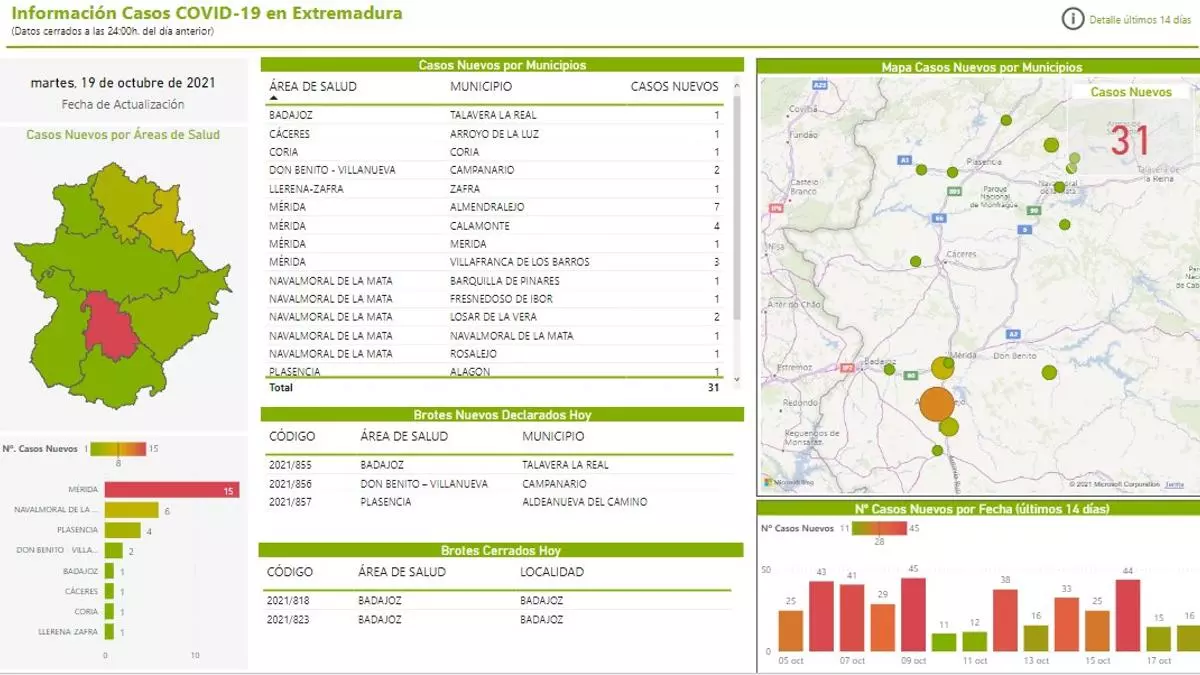
Task: Sort table by MUNICIPIO column header
Action: pyautogui.click(x=481, y=87)
